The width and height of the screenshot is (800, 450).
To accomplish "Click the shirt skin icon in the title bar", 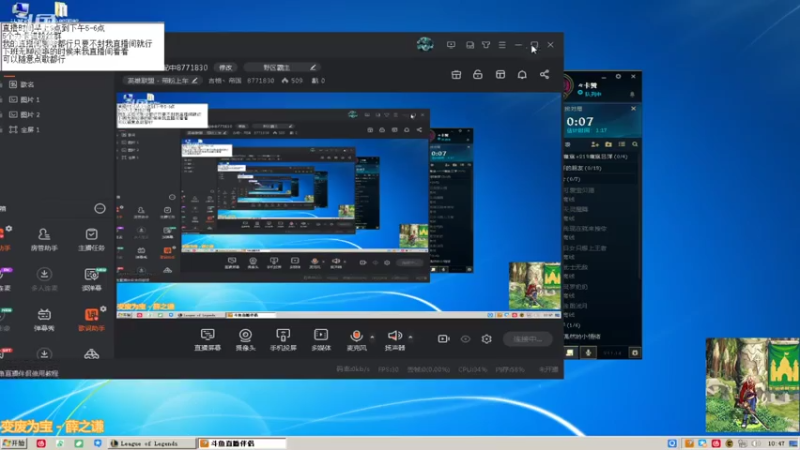I will click(486, 45).
